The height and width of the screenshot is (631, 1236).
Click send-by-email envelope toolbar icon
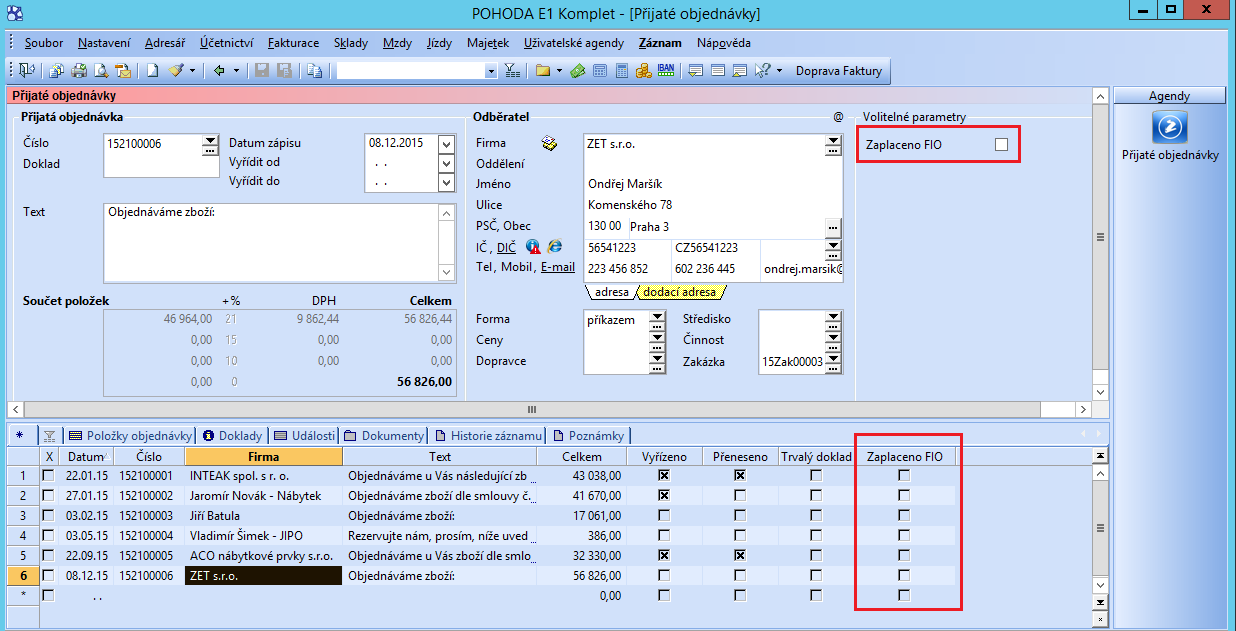tap(123, 71)
